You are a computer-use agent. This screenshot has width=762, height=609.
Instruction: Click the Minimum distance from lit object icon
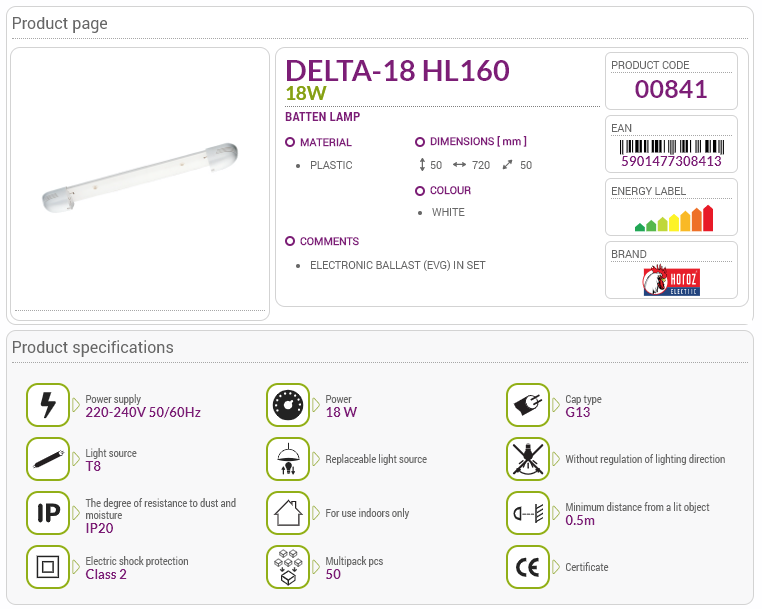pos(528,513)
